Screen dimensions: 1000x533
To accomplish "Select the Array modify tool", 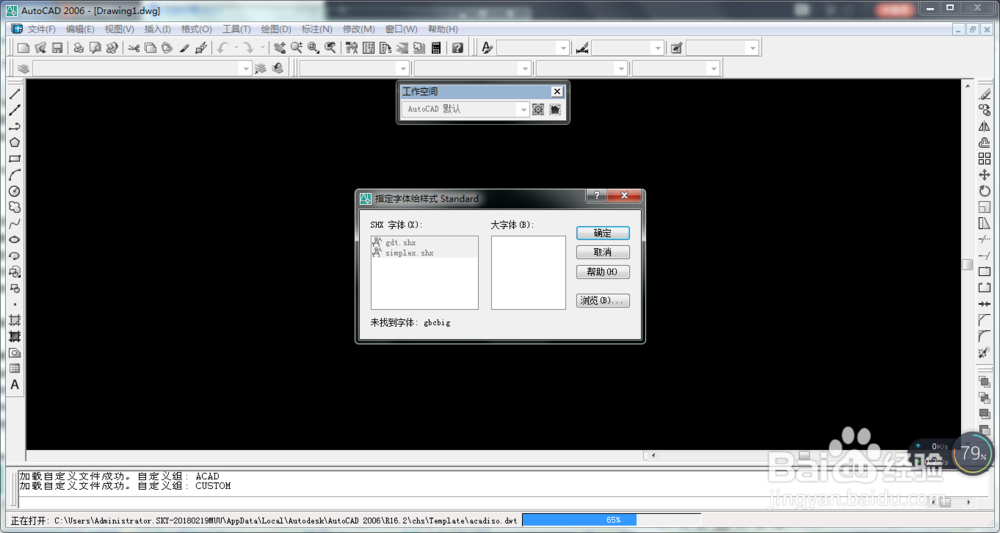I will pos(985,159).
